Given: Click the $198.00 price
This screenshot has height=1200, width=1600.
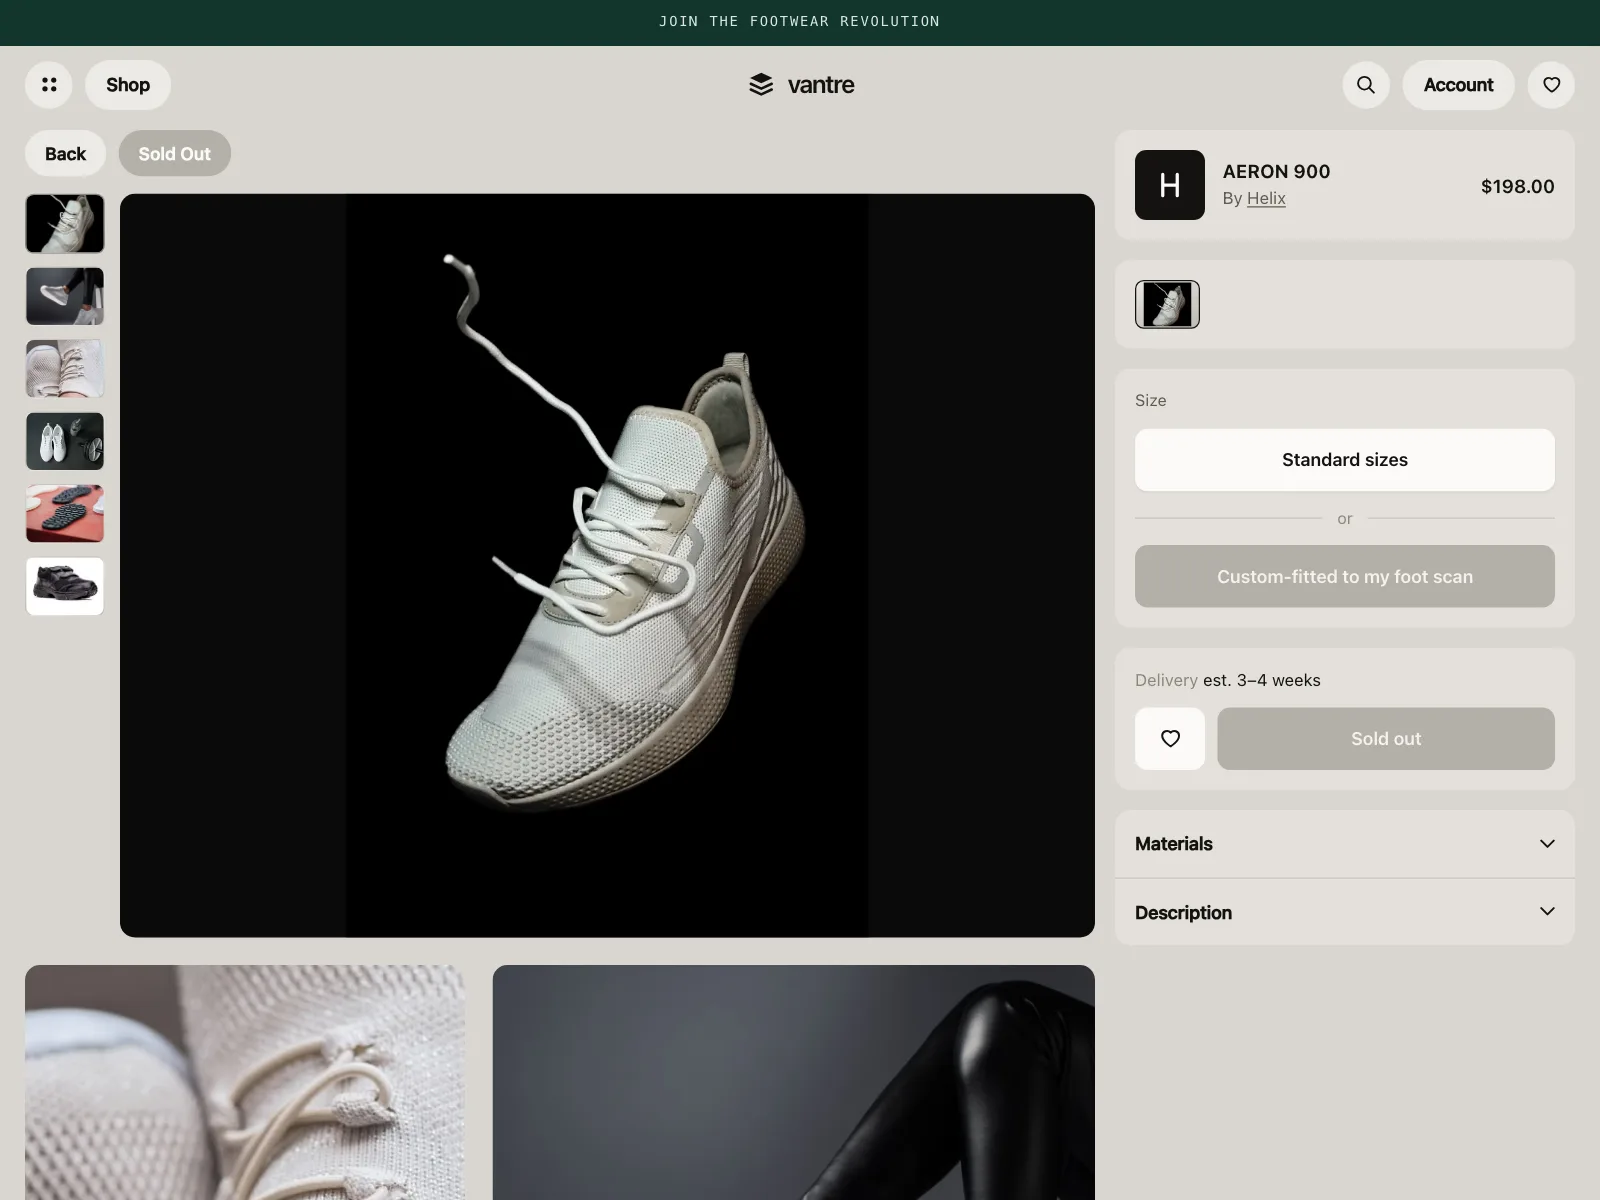Looking at the screenshot, I should click(x=1517, y=186).
